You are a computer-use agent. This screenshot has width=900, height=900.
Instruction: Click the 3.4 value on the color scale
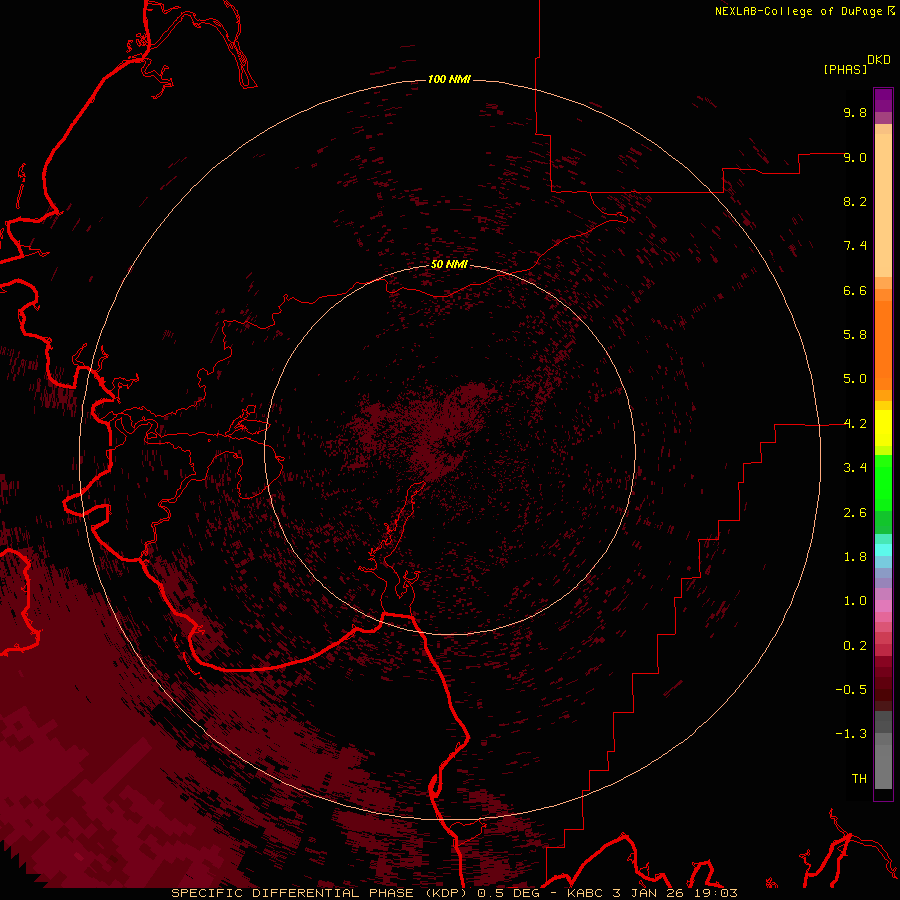pos(855,468)
